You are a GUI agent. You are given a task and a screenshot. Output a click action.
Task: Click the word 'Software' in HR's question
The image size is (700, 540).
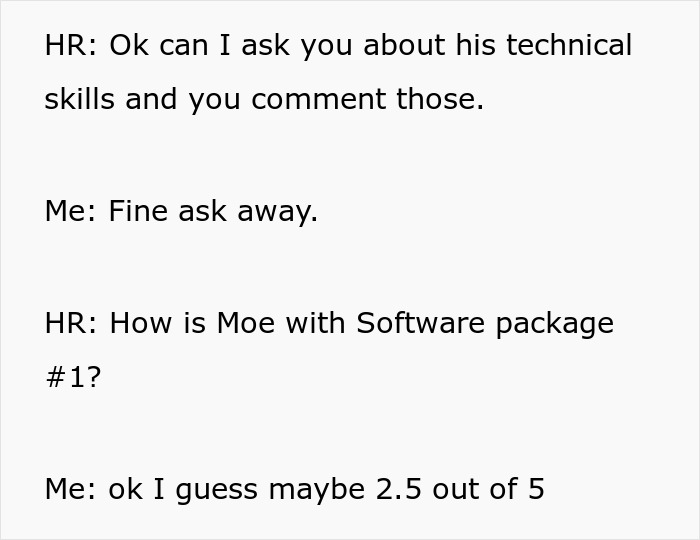point(421,322)
